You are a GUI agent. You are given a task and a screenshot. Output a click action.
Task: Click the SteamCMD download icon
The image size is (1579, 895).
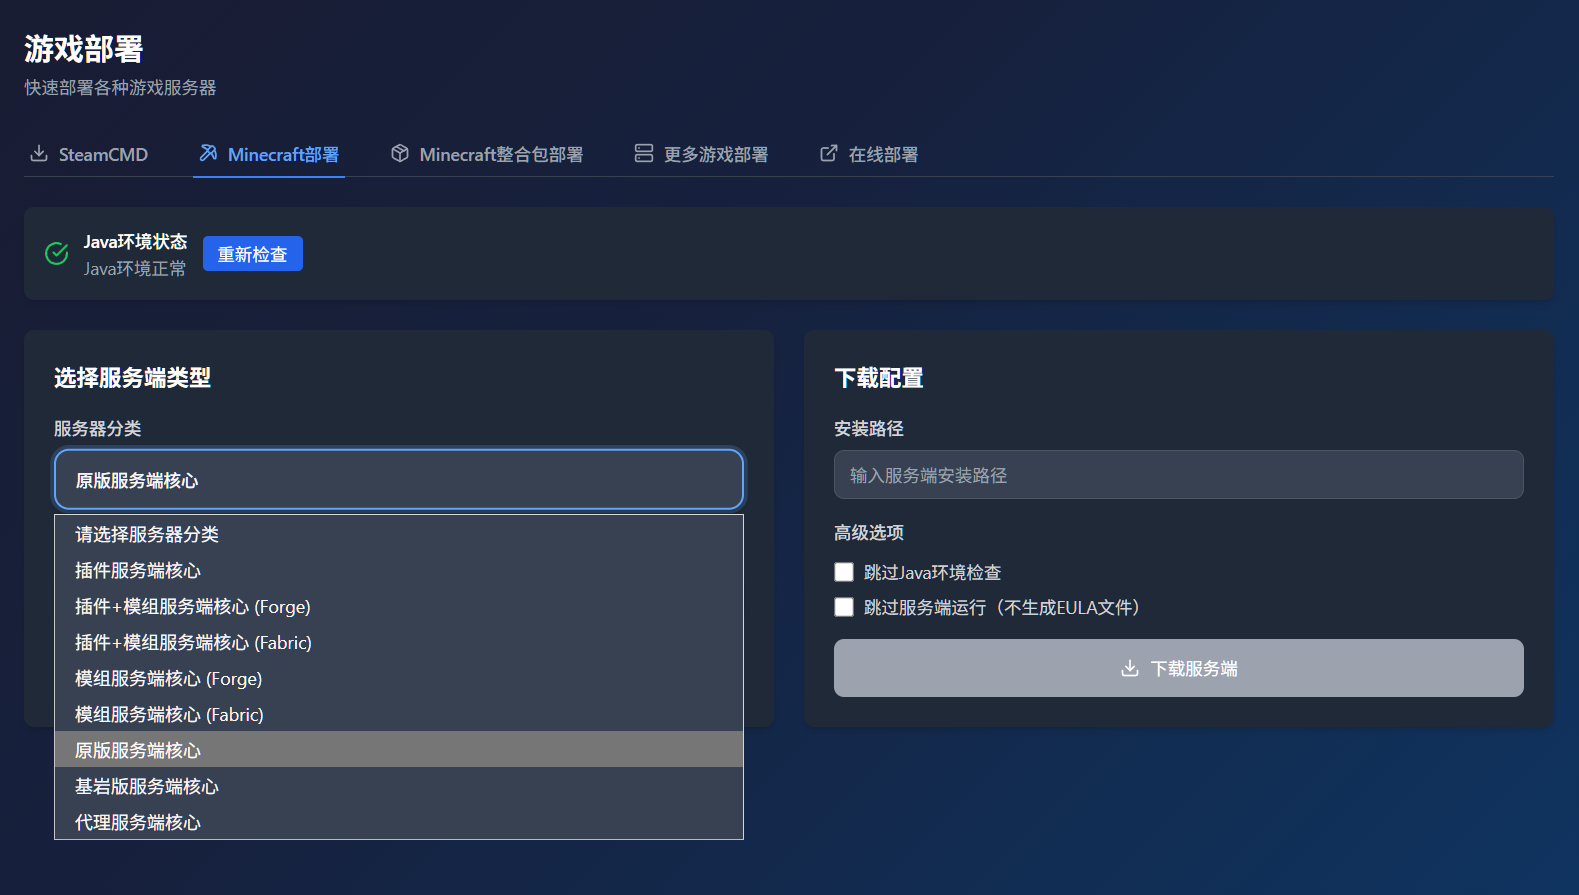point(39,153)
